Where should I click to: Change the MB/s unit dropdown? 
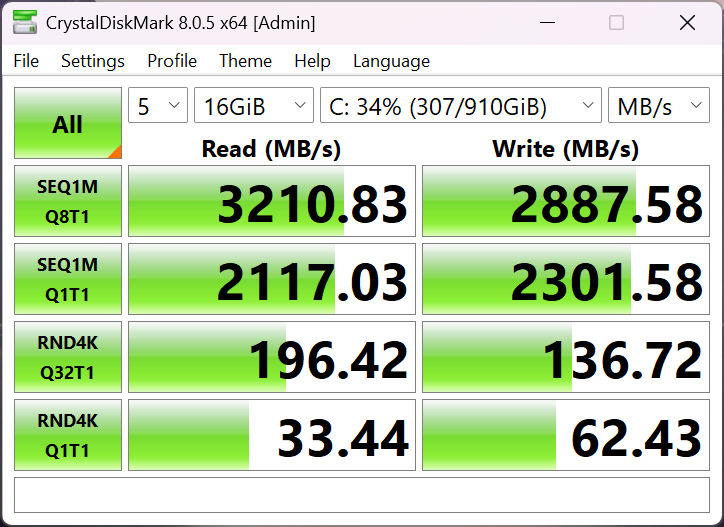coord(659,105)
